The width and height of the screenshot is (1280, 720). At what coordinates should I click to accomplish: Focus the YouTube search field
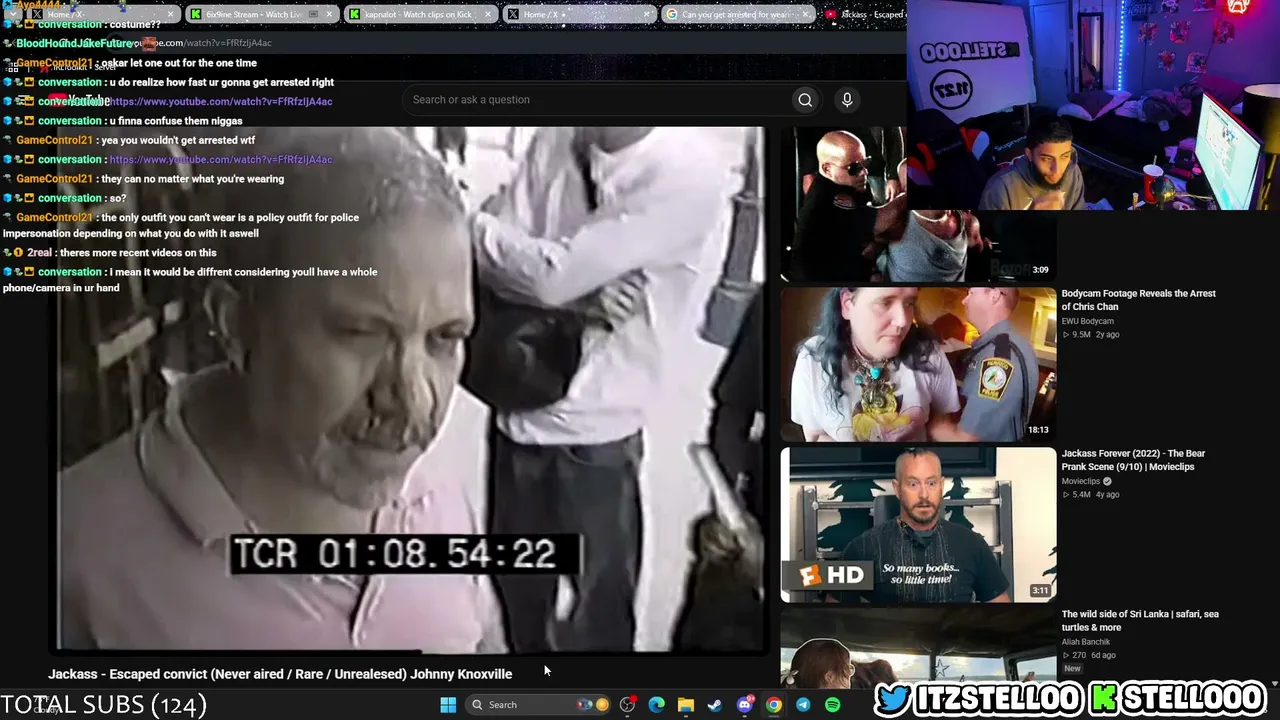tap(596, 100)
